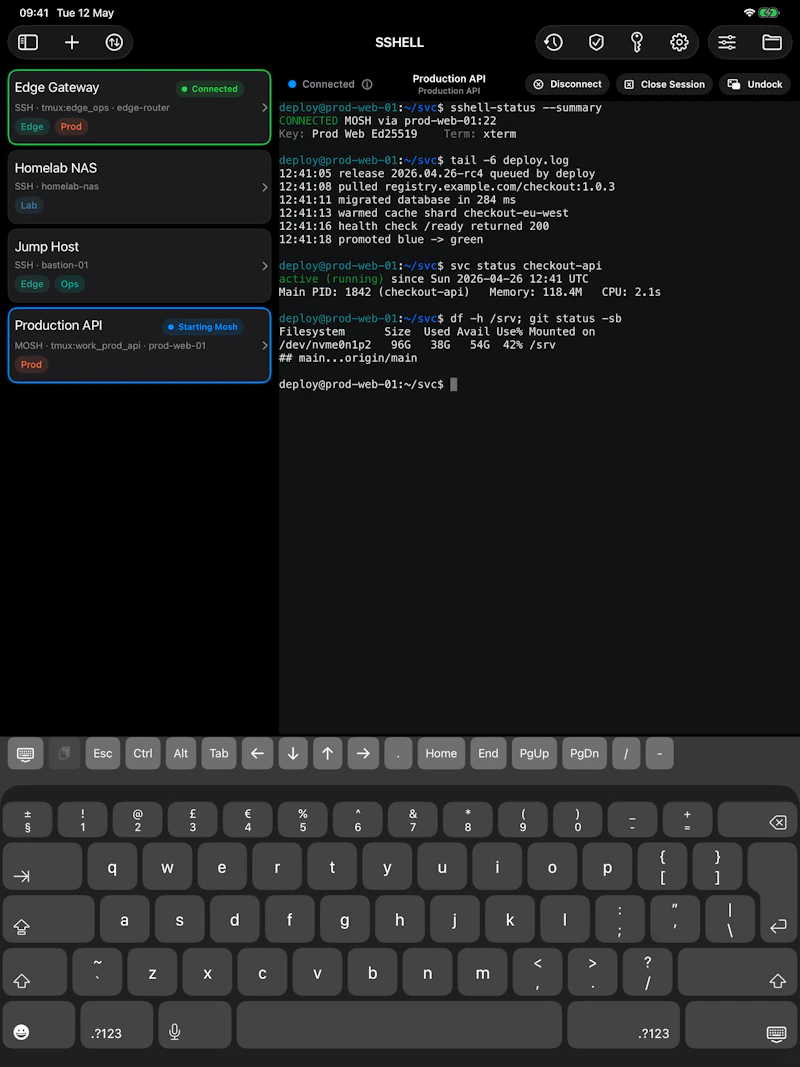
Task: Tap the microphone dictation key
Action: pyautogui.click(x=194, y=1025)
